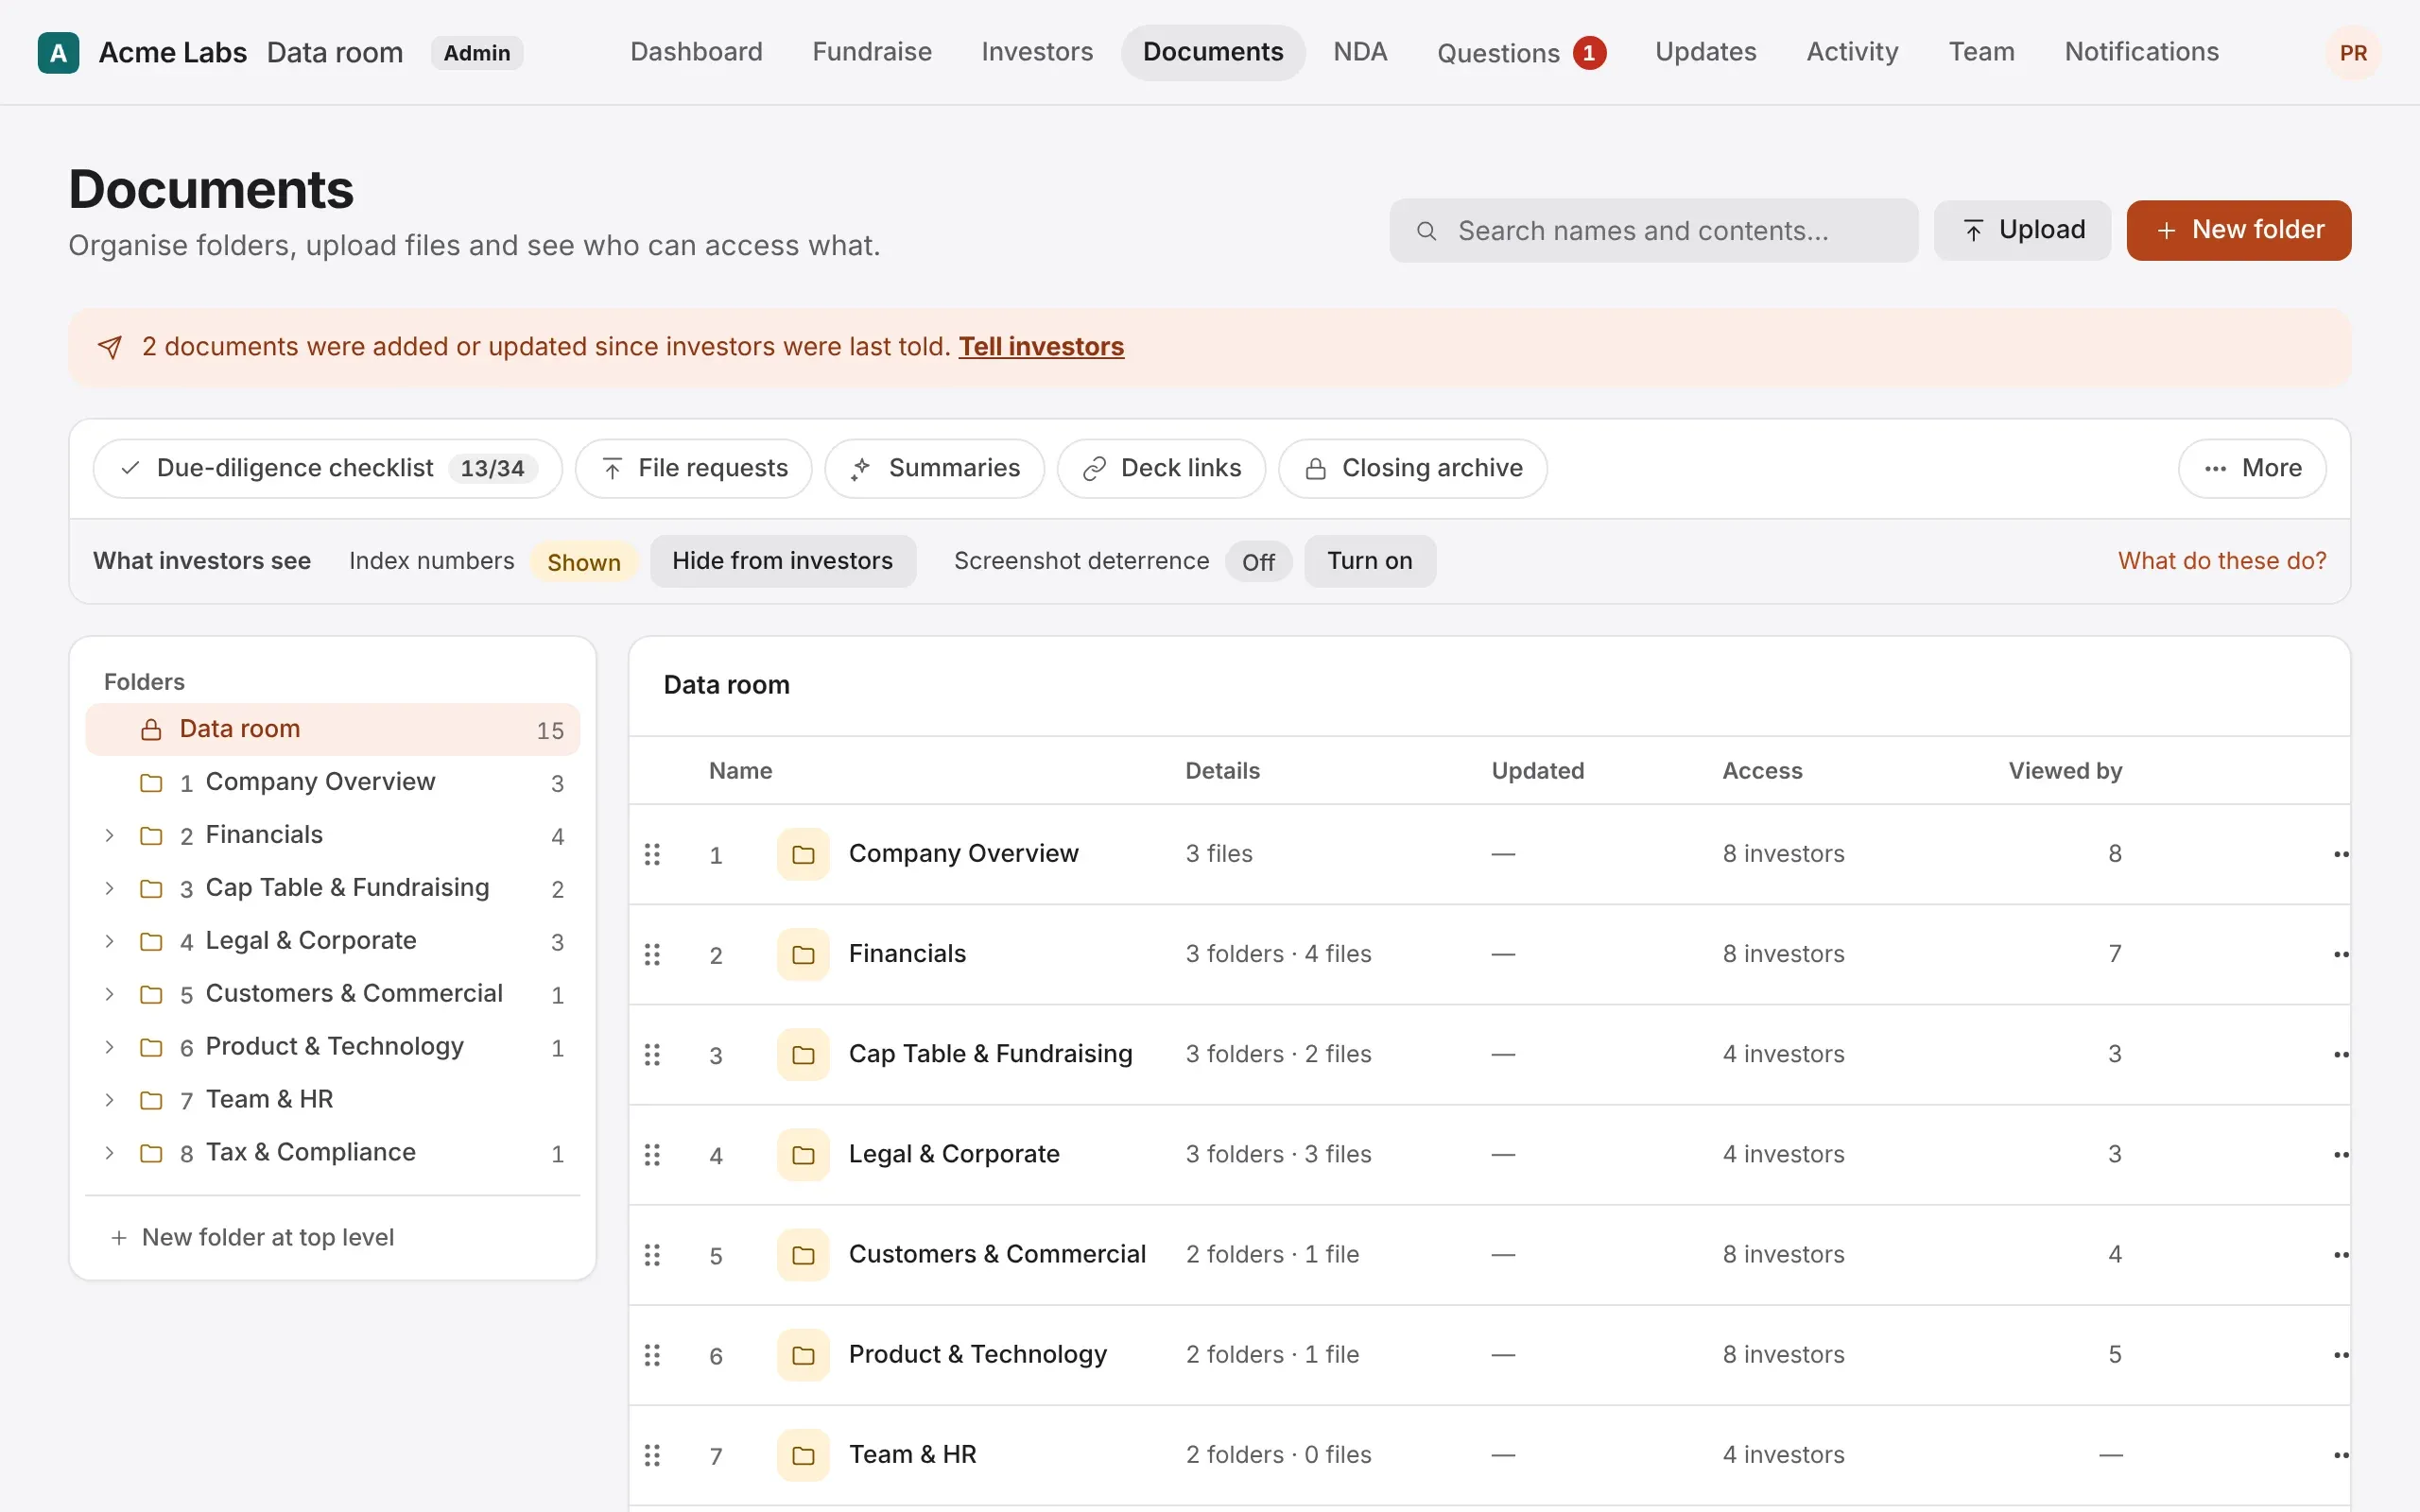
Task: Click the What do these do? link
Action: pos(2222,561)
